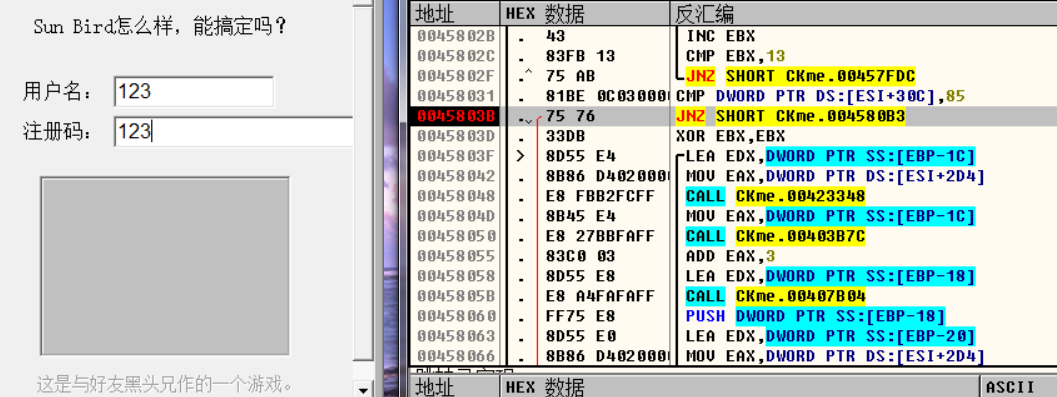
Task: Click the 用户名 input field containing 123
Action: pyautogui.click(x=194, y=92)
